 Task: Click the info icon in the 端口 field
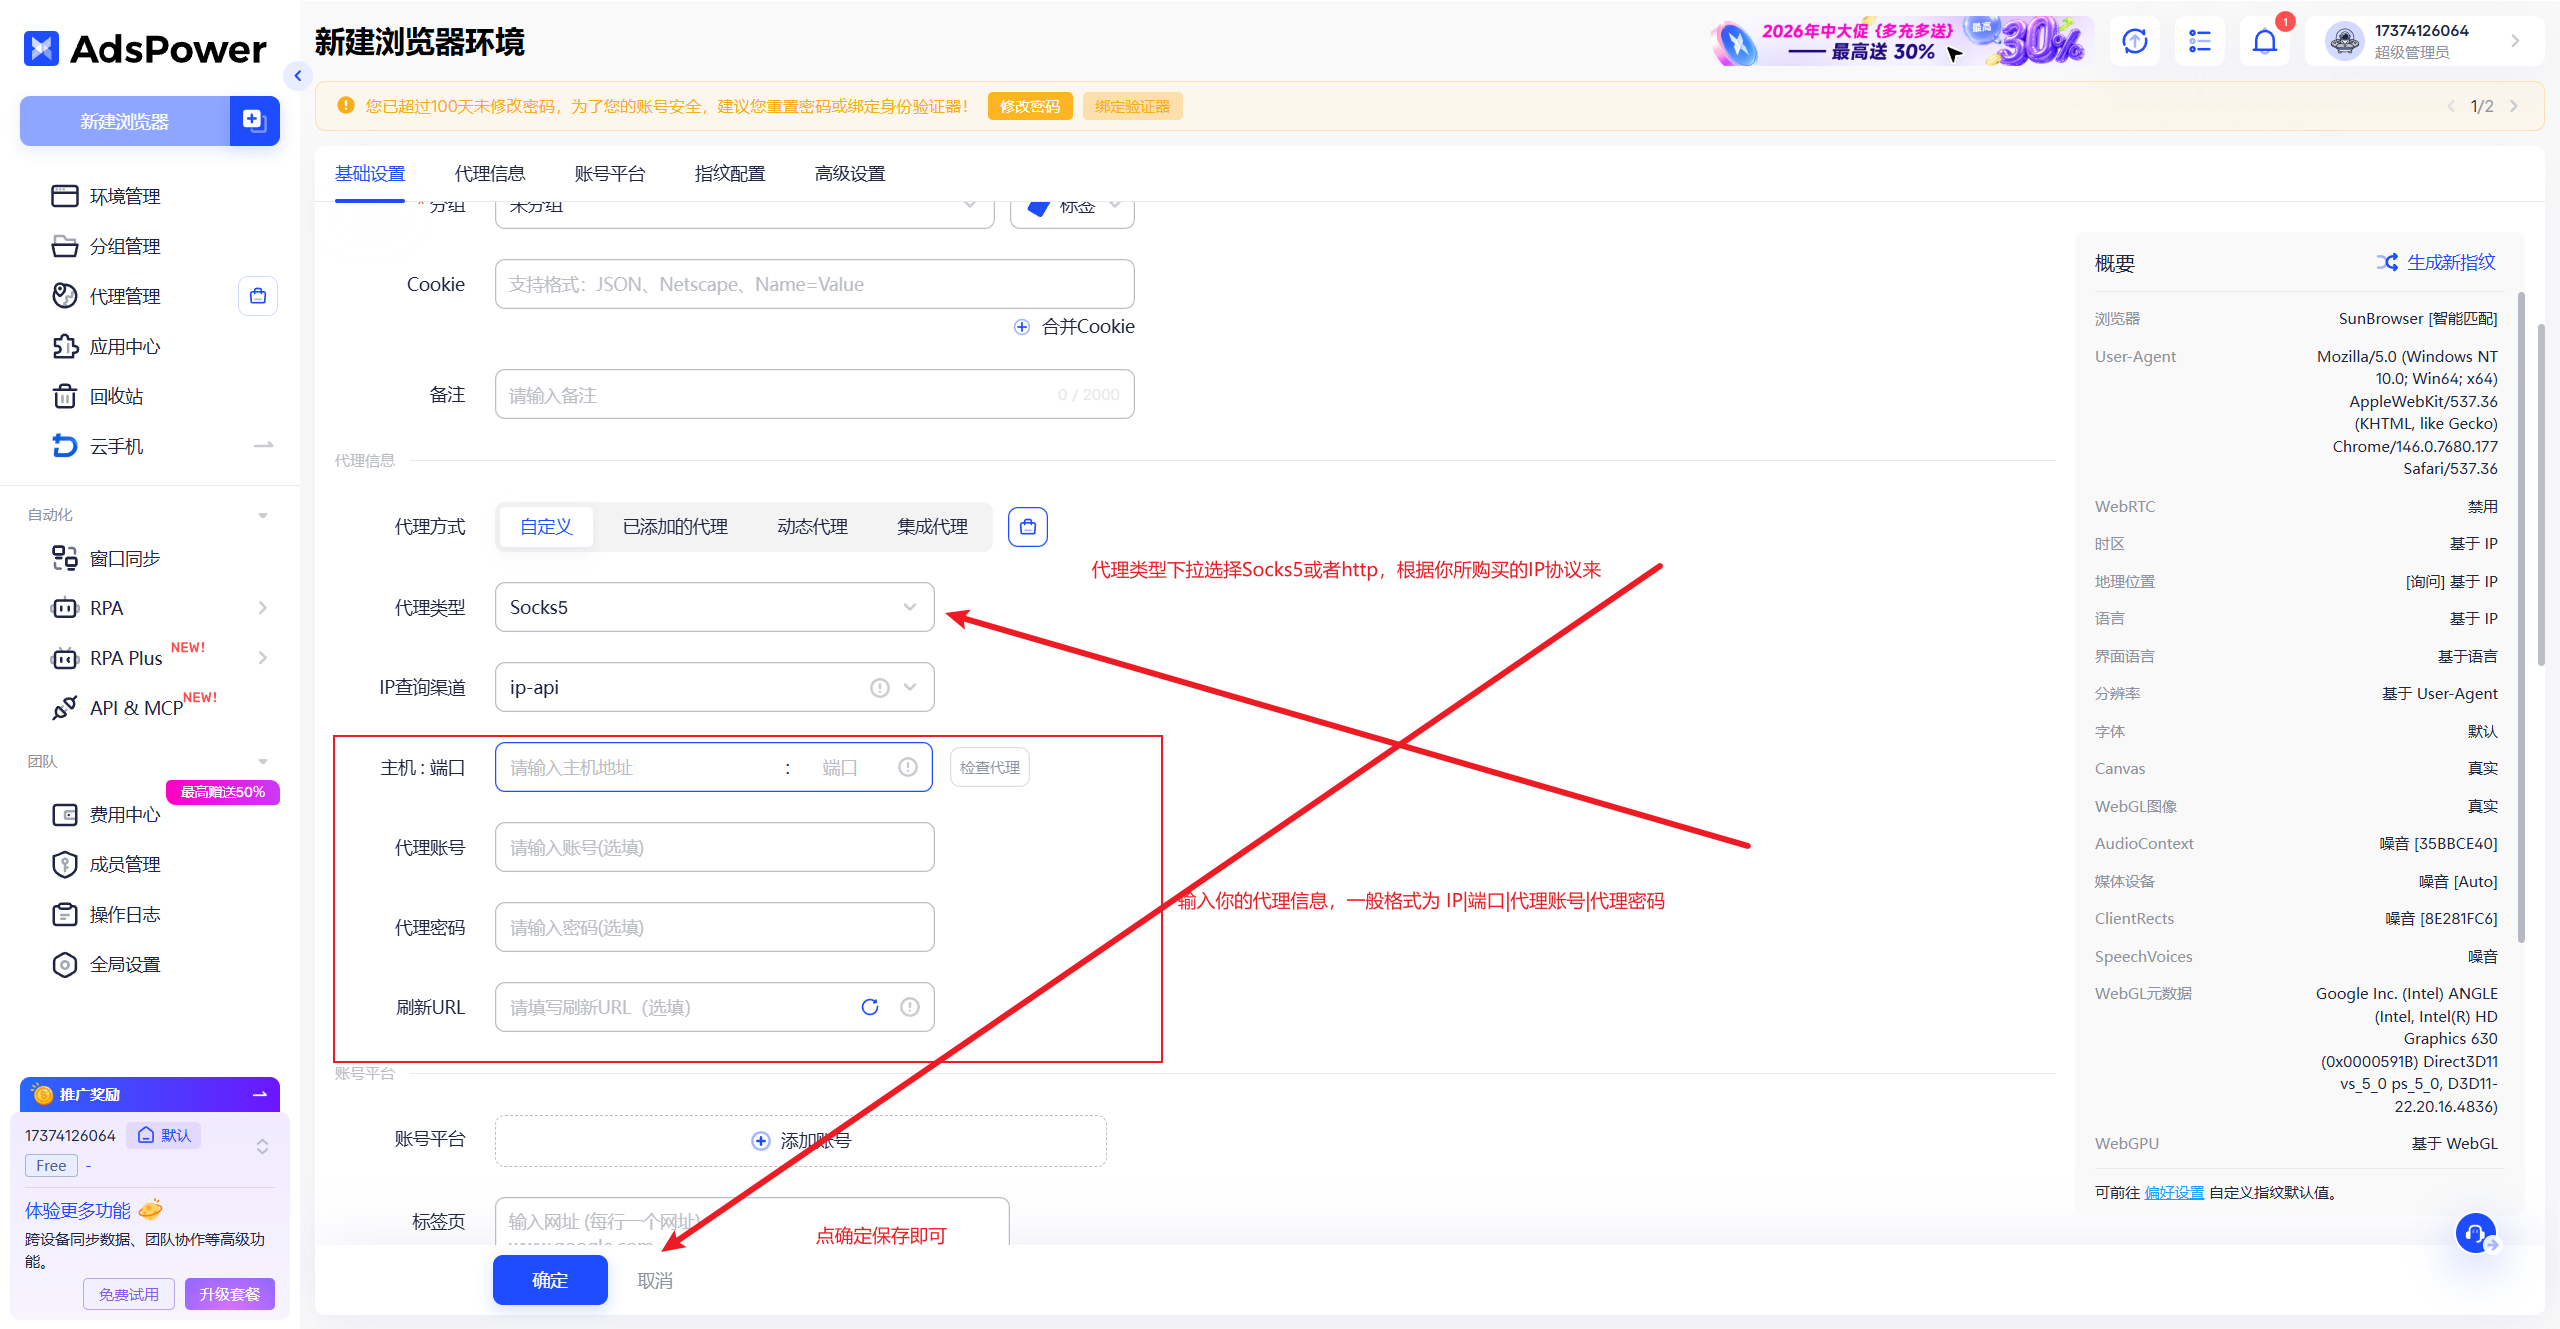pyautogui.click(x=908, y=767)
